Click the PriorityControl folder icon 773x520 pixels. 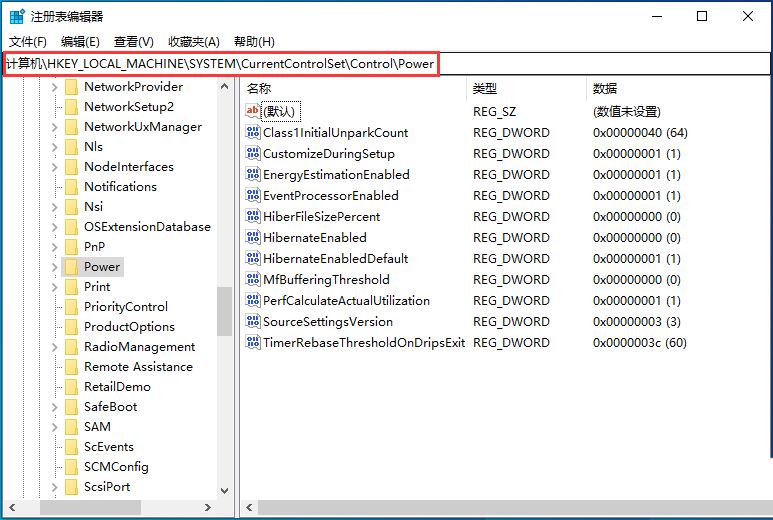coord(71,307)
